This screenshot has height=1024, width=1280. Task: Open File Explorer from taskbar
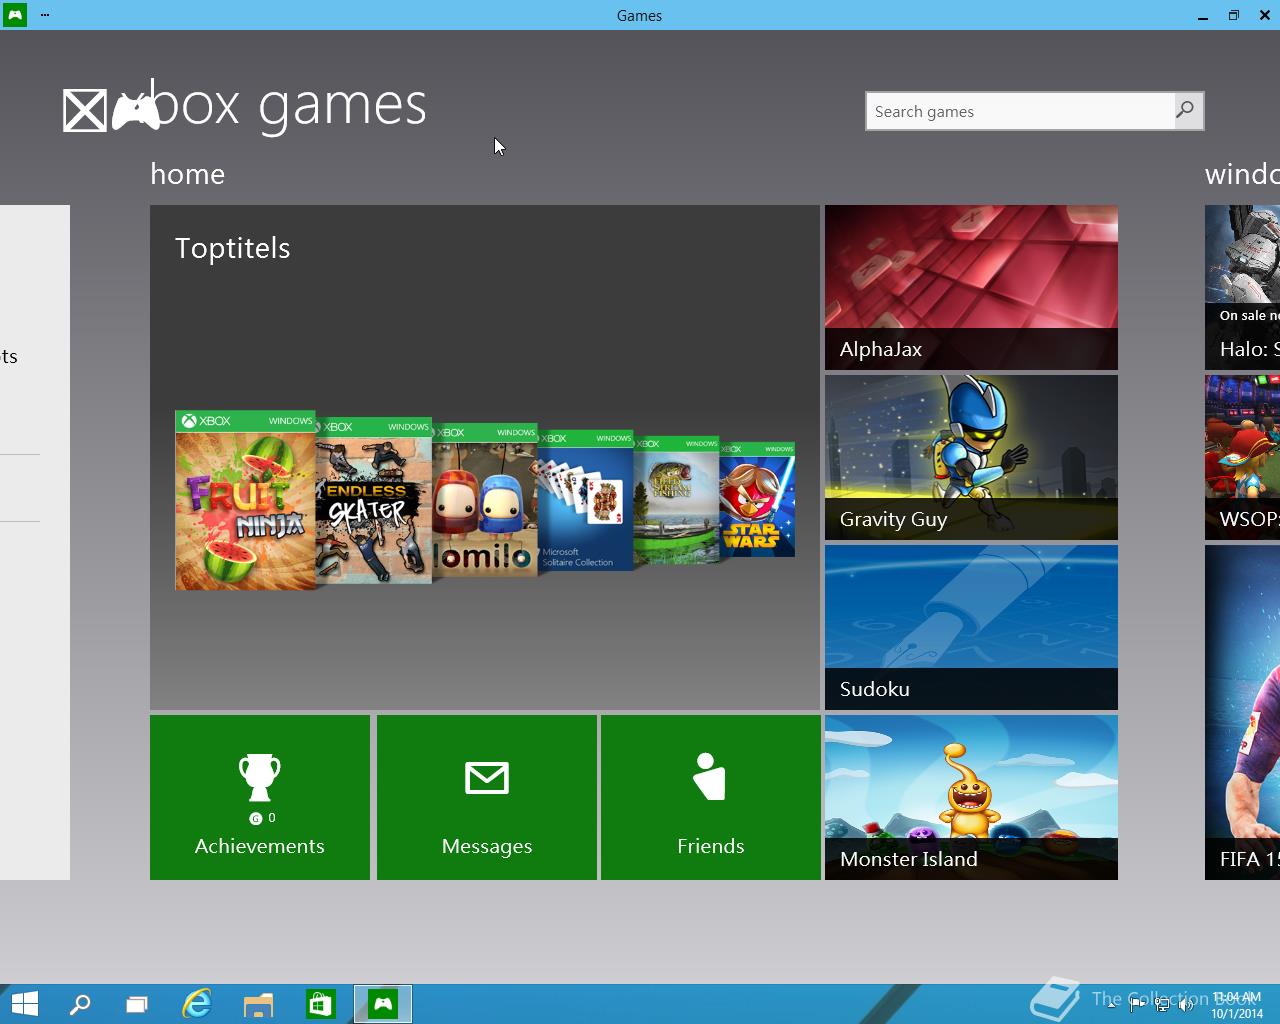coord(258,1004)
